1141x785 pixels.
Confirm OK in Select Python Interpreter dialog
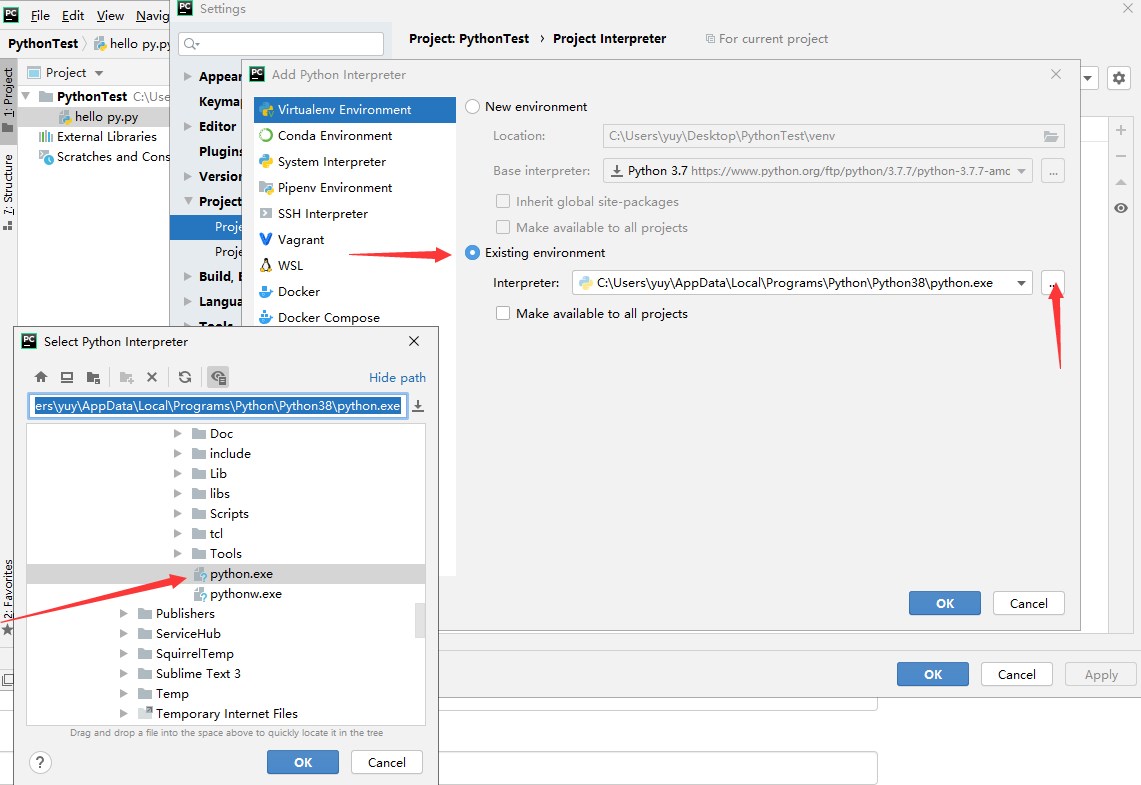(x=303, y=762)
